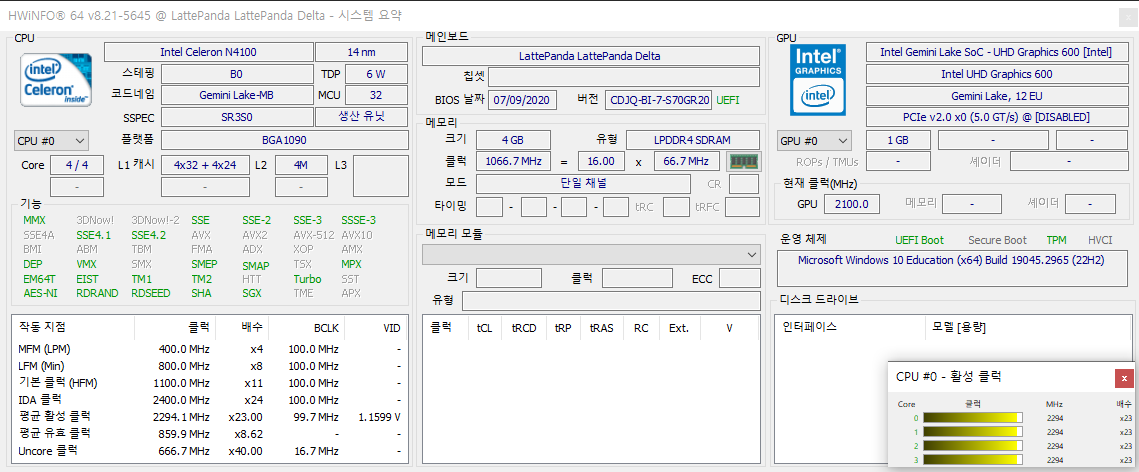Click the Turbo feature label

(307, 279)
